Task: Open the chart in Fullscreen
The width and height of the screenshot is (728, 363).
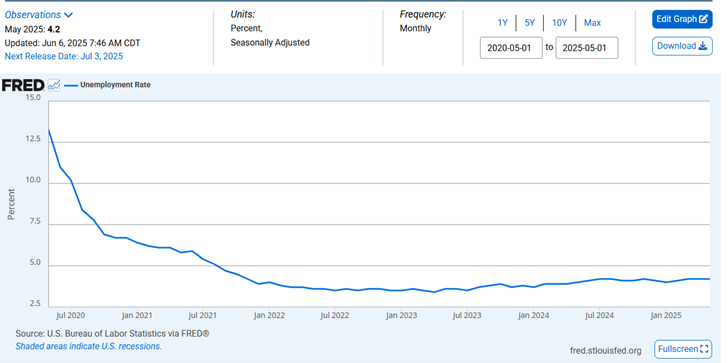Action: pyautogui.click(x=683, y=349)
